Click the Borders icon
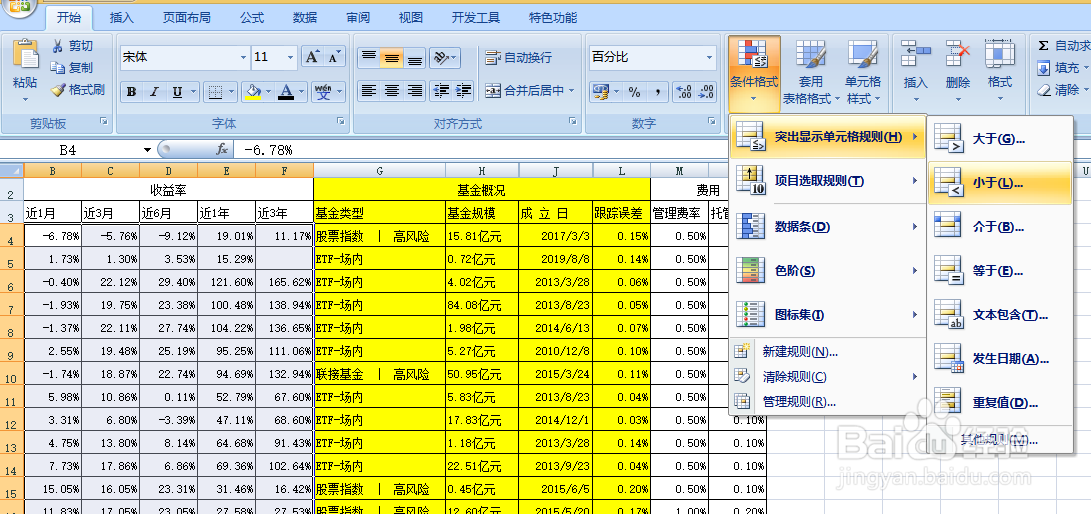The image size is (1091, 514). click(x=216, y=91)
